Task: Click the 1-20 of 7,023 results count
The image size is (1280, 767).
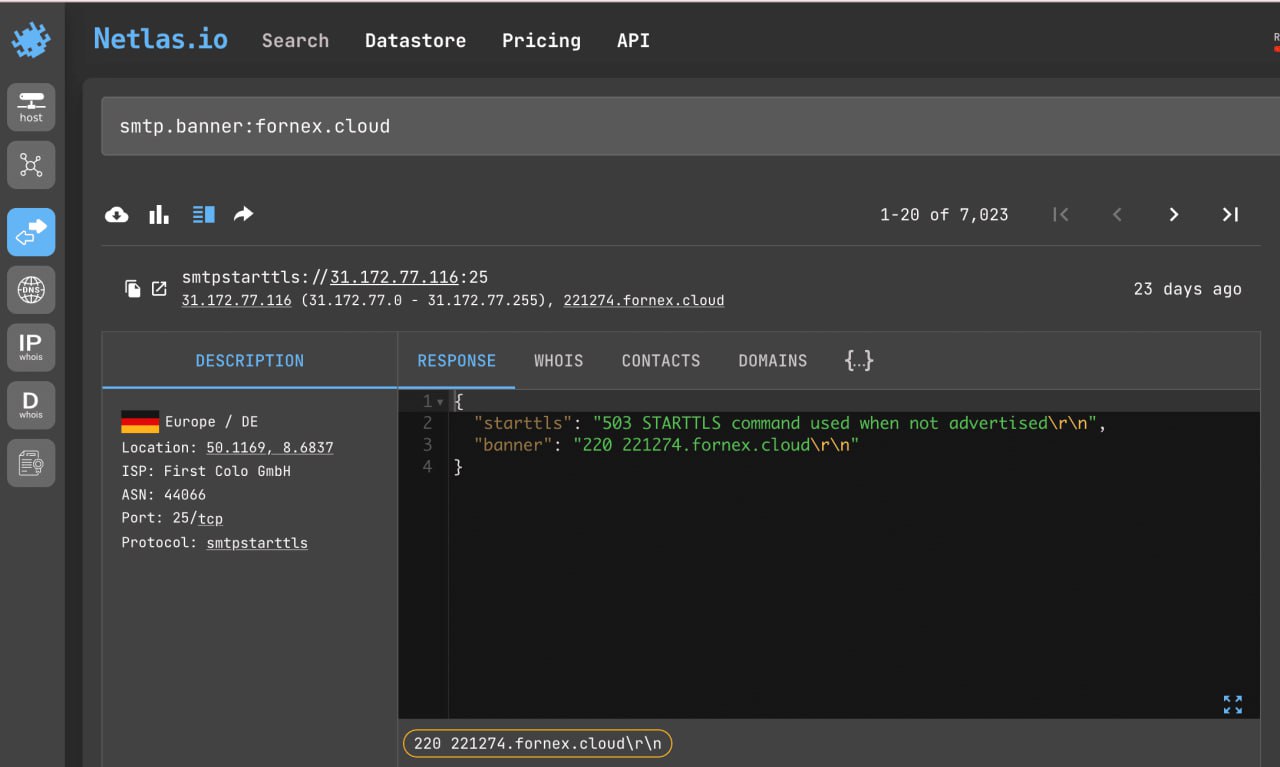Action: coord(944,214)
